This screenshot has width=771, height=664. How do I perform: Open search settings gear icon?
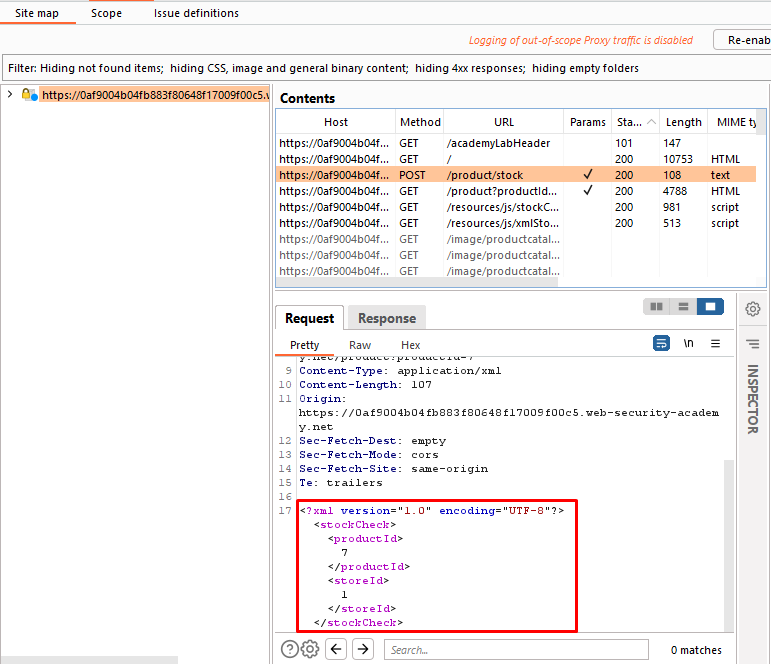[x=310, y=649]
